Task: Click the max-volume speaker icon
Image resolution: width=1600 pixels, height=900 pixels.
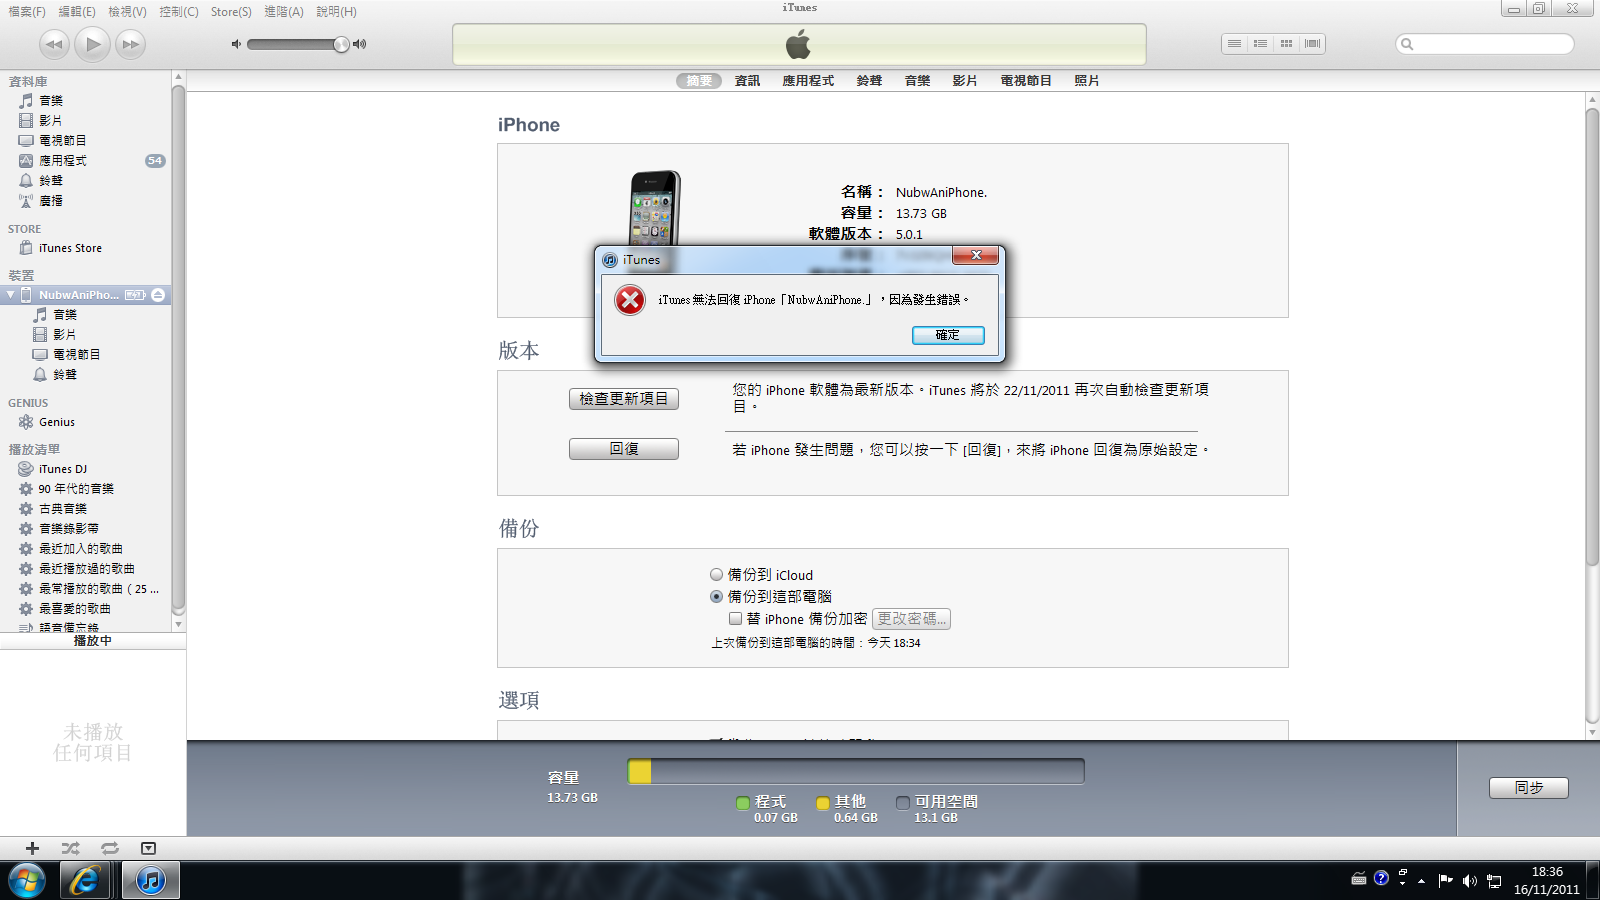Action: [x=360, y=44]
